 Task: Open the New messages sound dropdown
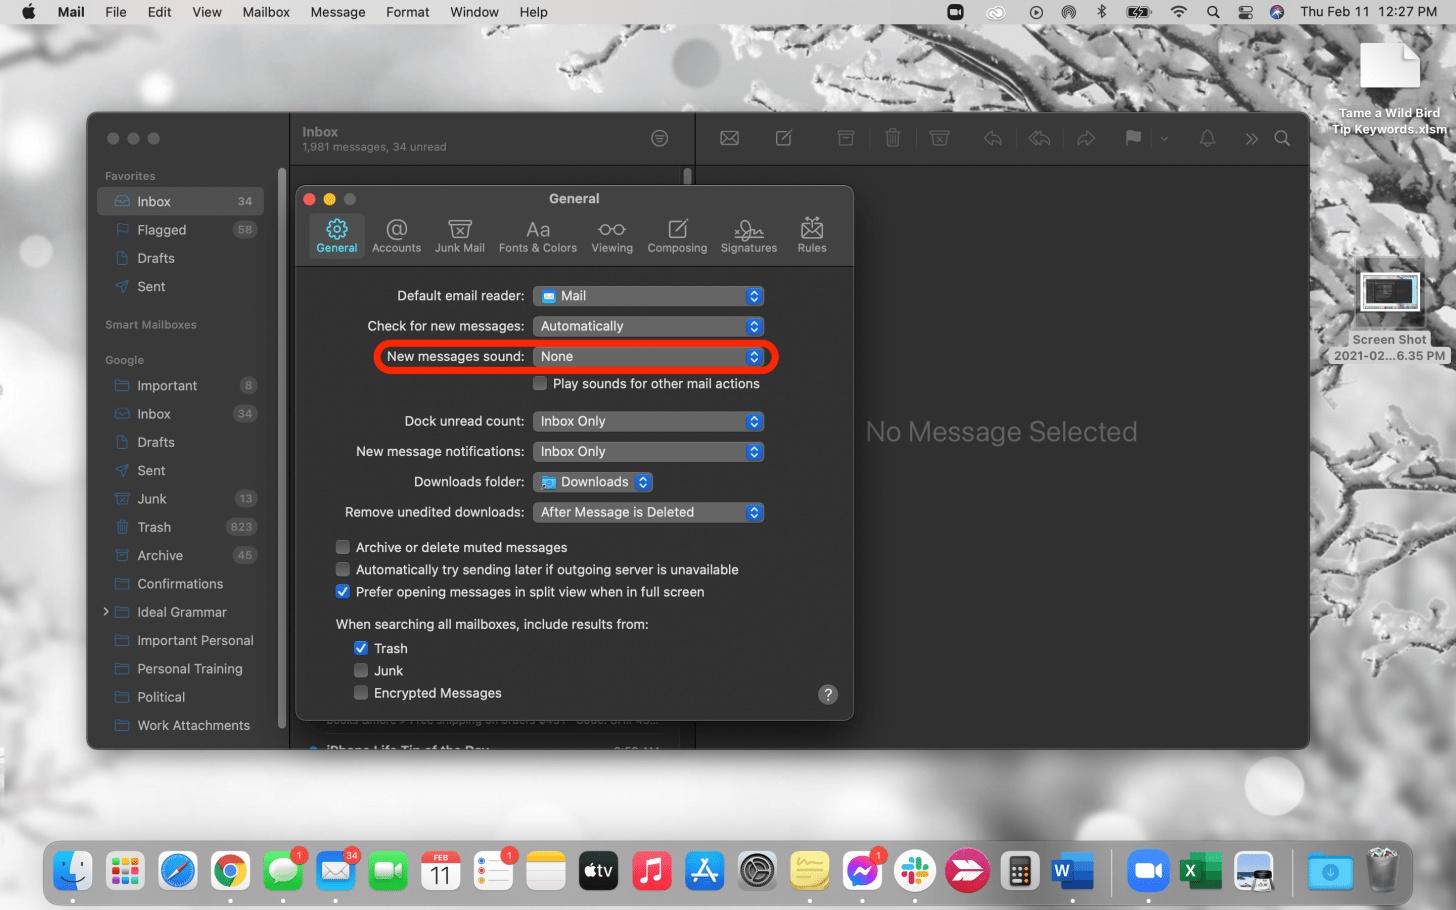click(x=648, y=357)
